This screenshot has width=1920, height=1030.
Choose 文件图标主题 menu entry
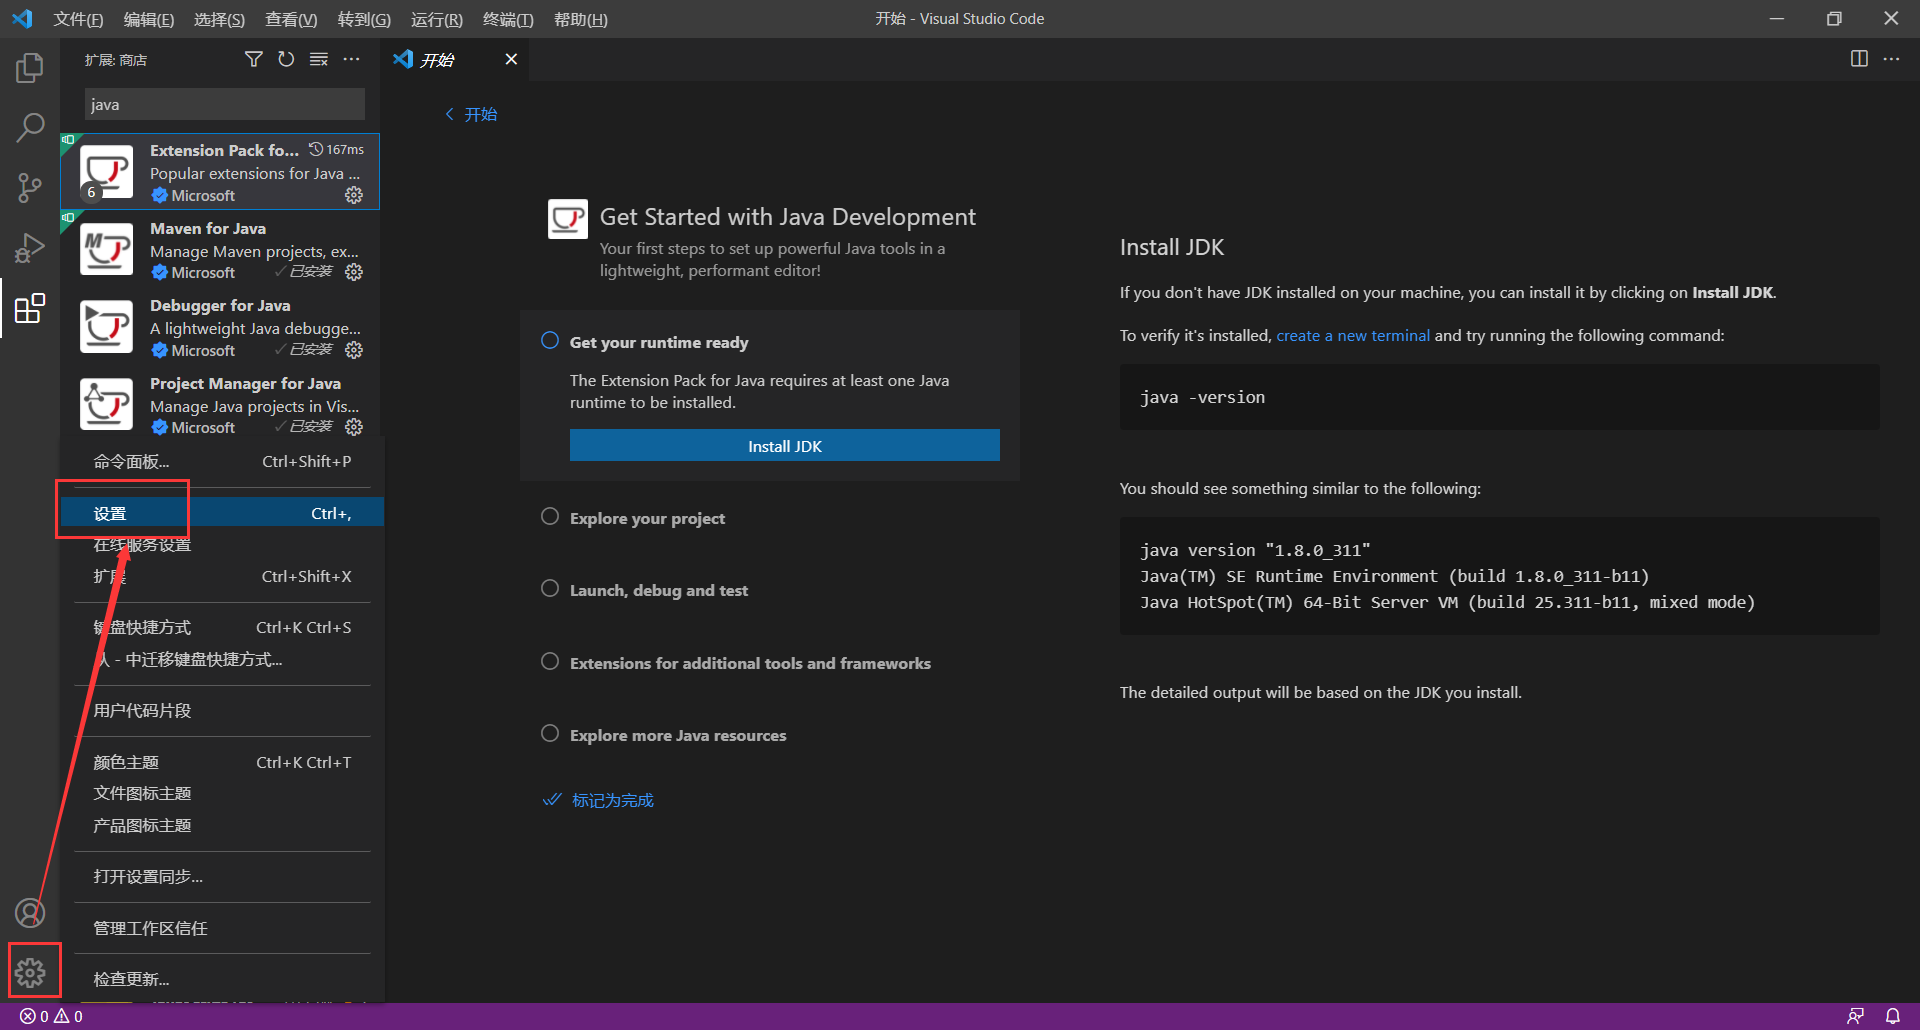tap(222, 793)
